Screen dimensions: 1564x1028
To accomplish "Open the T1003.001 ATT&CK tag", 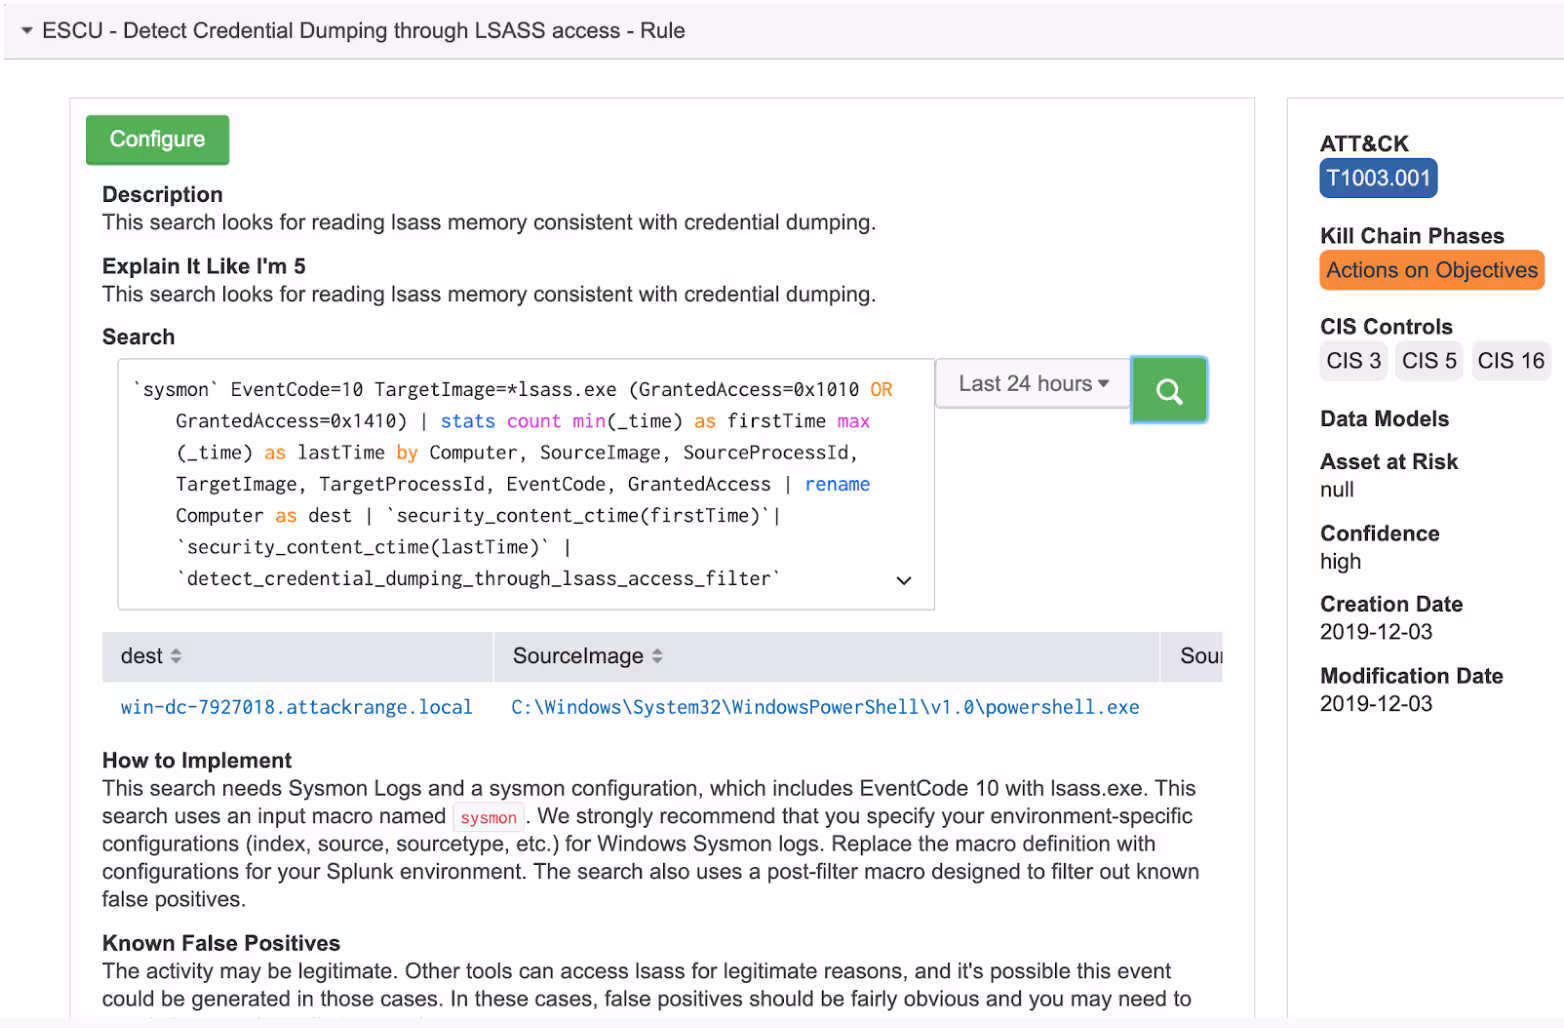I will [x=1377, y=178].
